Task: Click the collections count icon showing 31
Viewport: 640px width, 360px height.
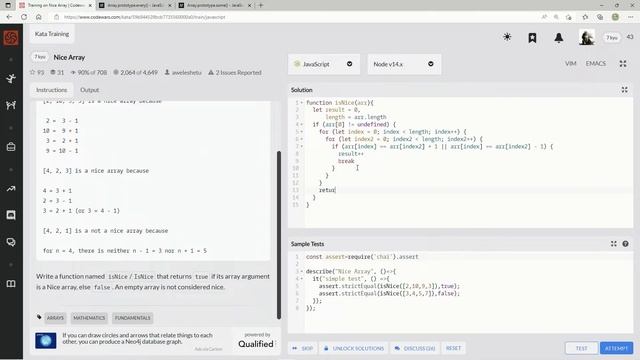Action: click(53, 72)
